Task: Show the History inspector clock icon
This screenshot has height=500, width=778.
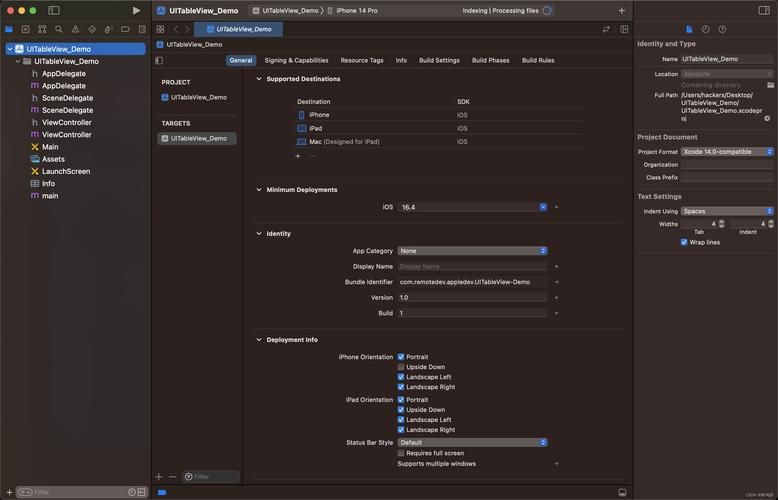Action: (706, 29)
